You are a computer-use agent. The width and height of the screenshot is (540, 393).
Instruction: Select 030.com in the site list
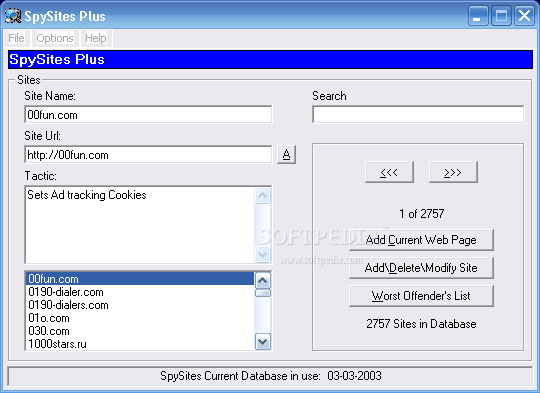(140, 331)
